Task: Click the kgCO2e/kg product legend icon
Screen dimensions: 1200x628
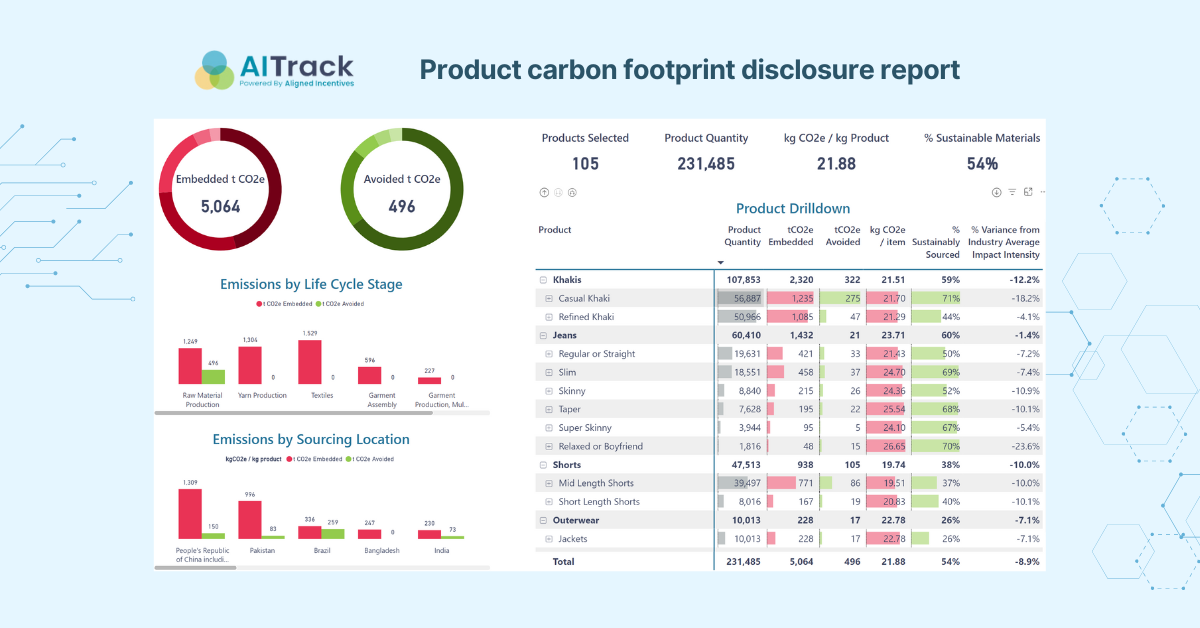Action: click(253, 460)
